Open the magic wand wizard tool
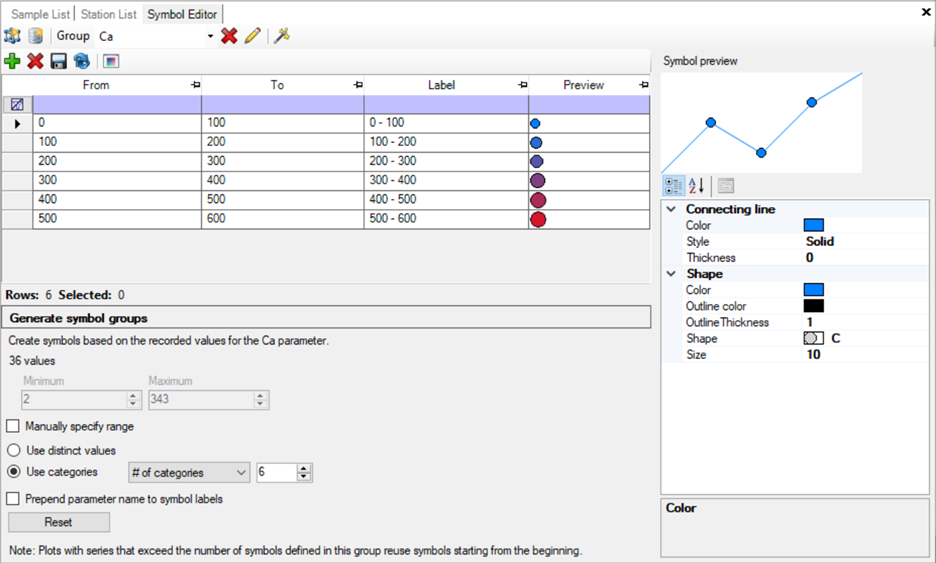Viewport: 936px width, 563px height. 282,36
